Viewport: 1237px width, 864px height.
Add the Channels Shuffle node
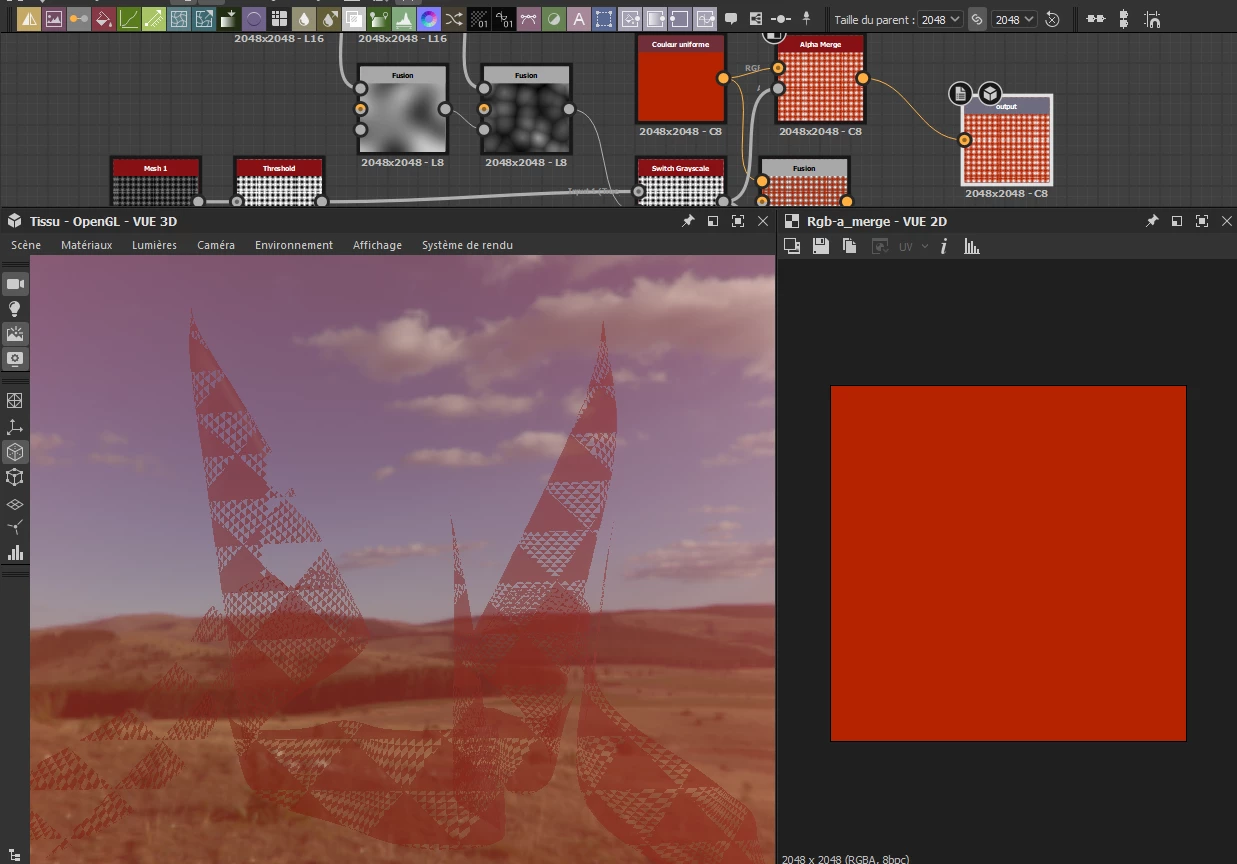click(454, 18)
